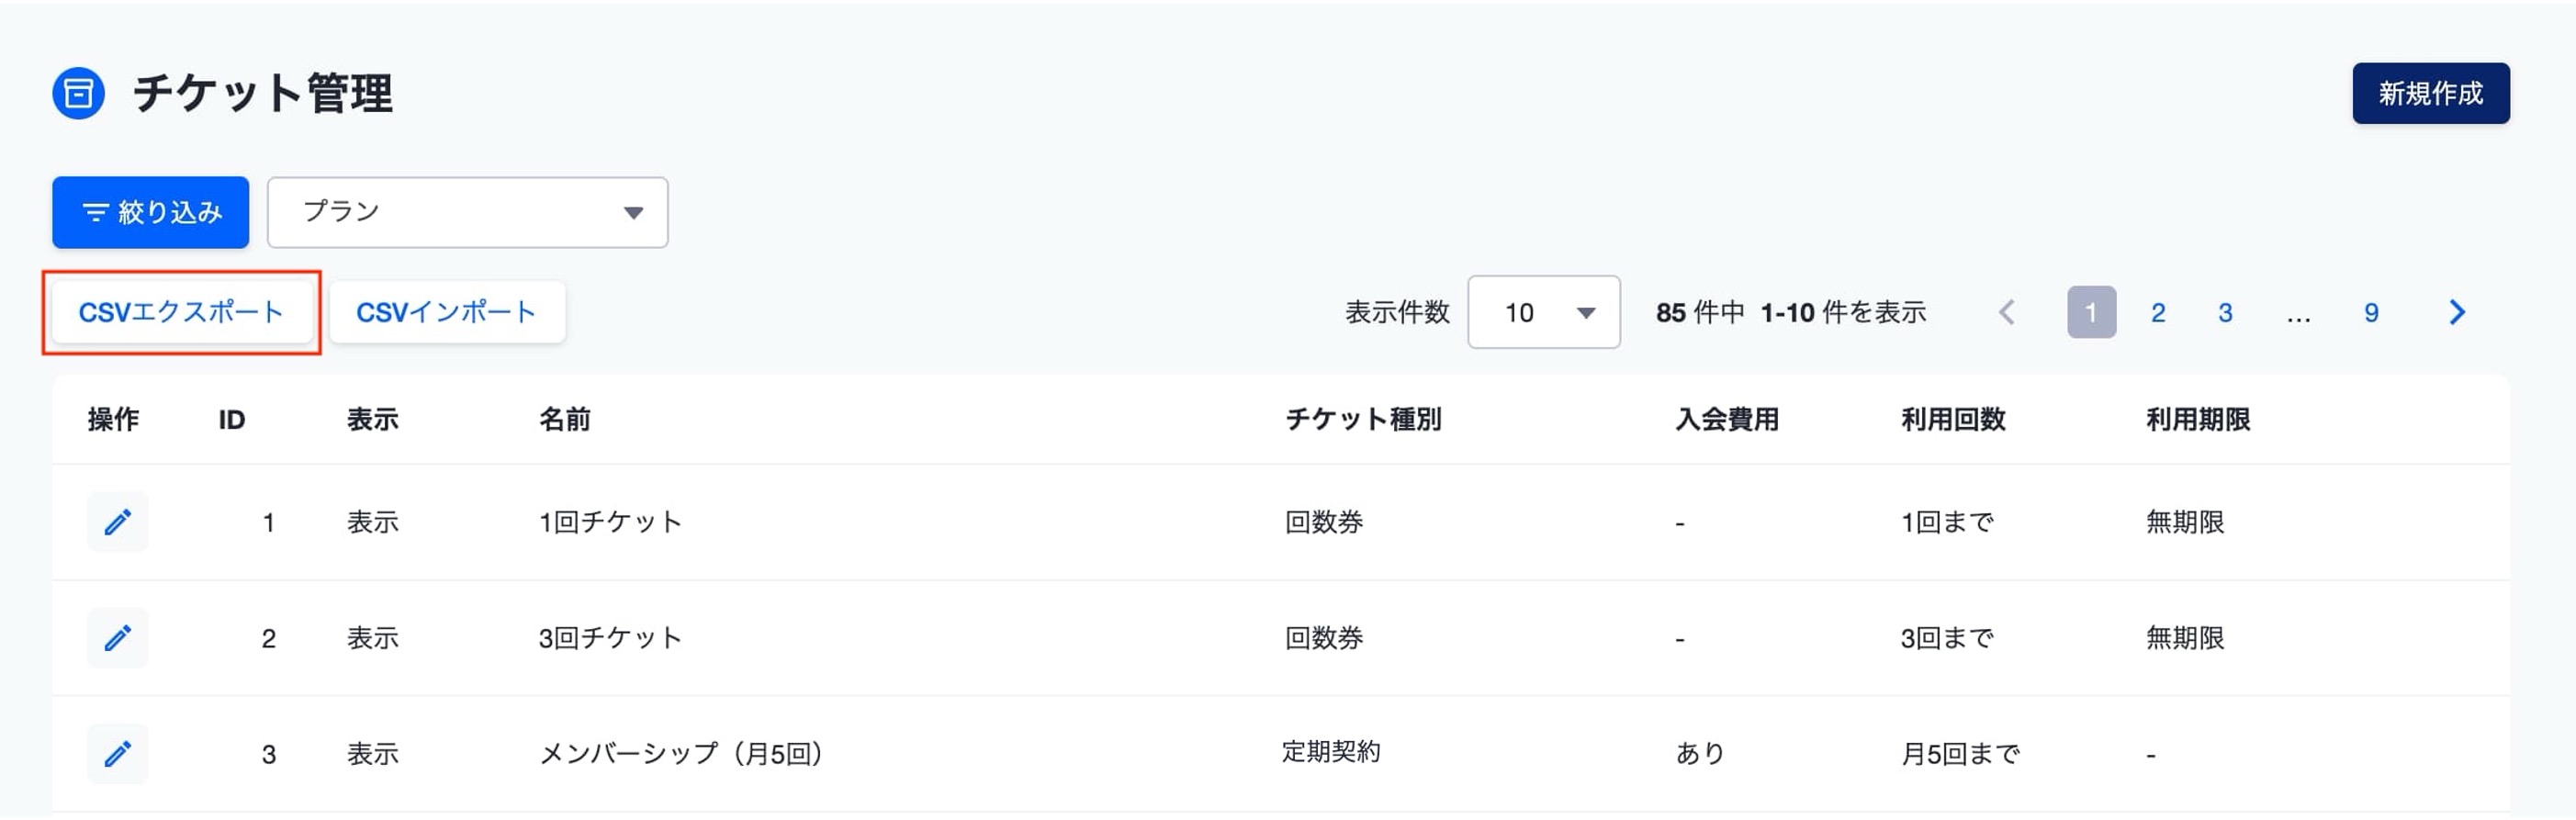Viewport: 2576px width, 820px height.
Task: Edit the メンバーシップ row pencil icon
Action: (118, 754)
